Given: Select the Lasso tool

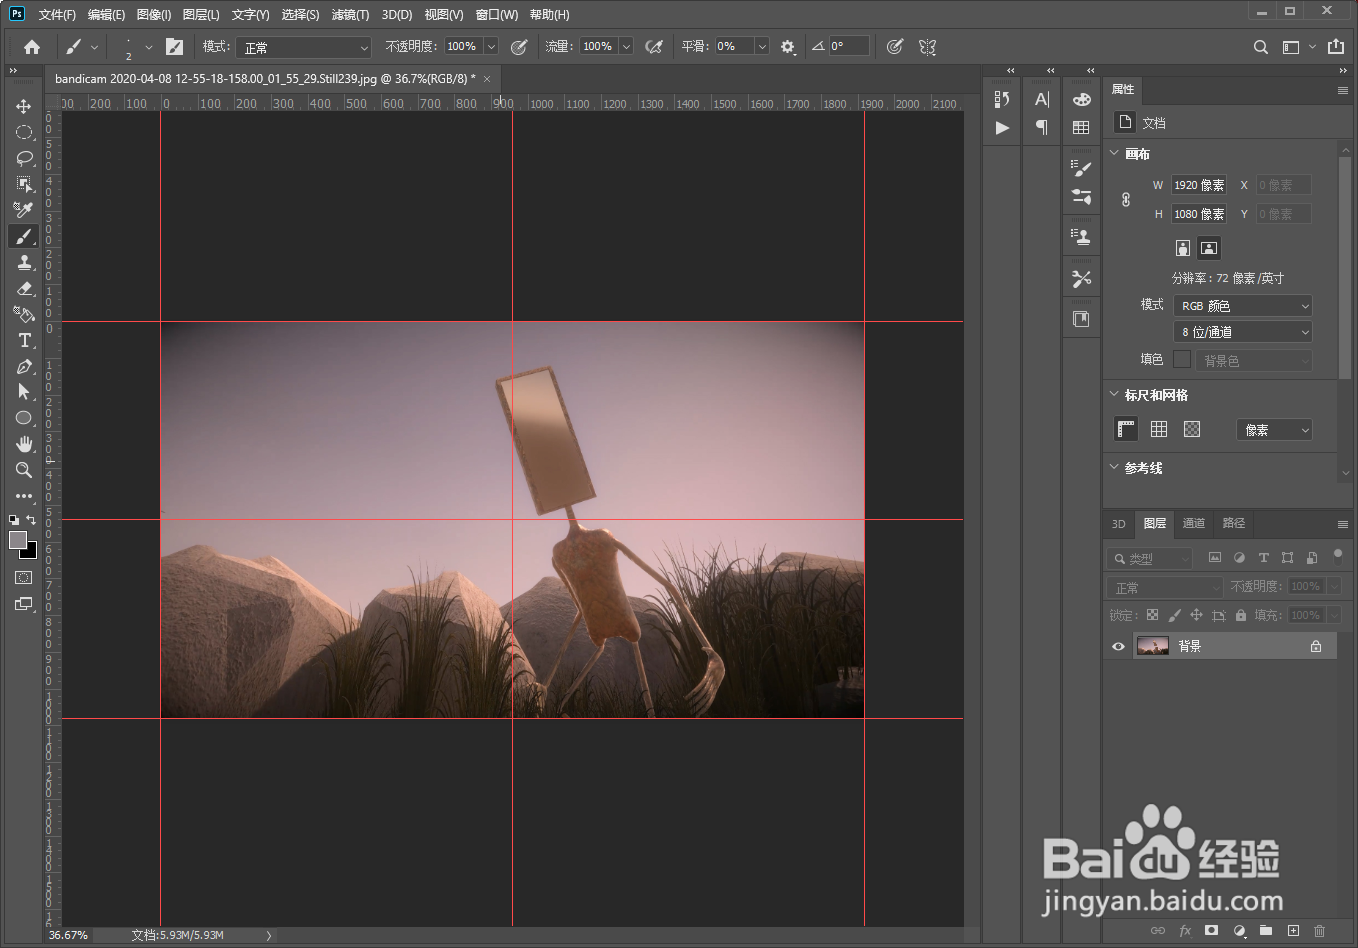Looking at the screenshot, I should tap(24, 158).
